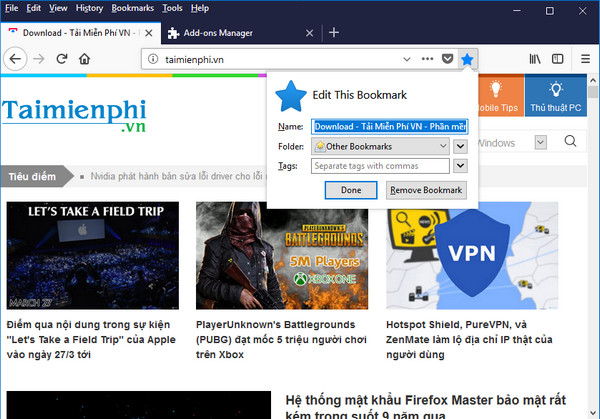Click the Nvidia driver news ticker link
Viewport: 600px width, 419px height.
tap(177, 176)
